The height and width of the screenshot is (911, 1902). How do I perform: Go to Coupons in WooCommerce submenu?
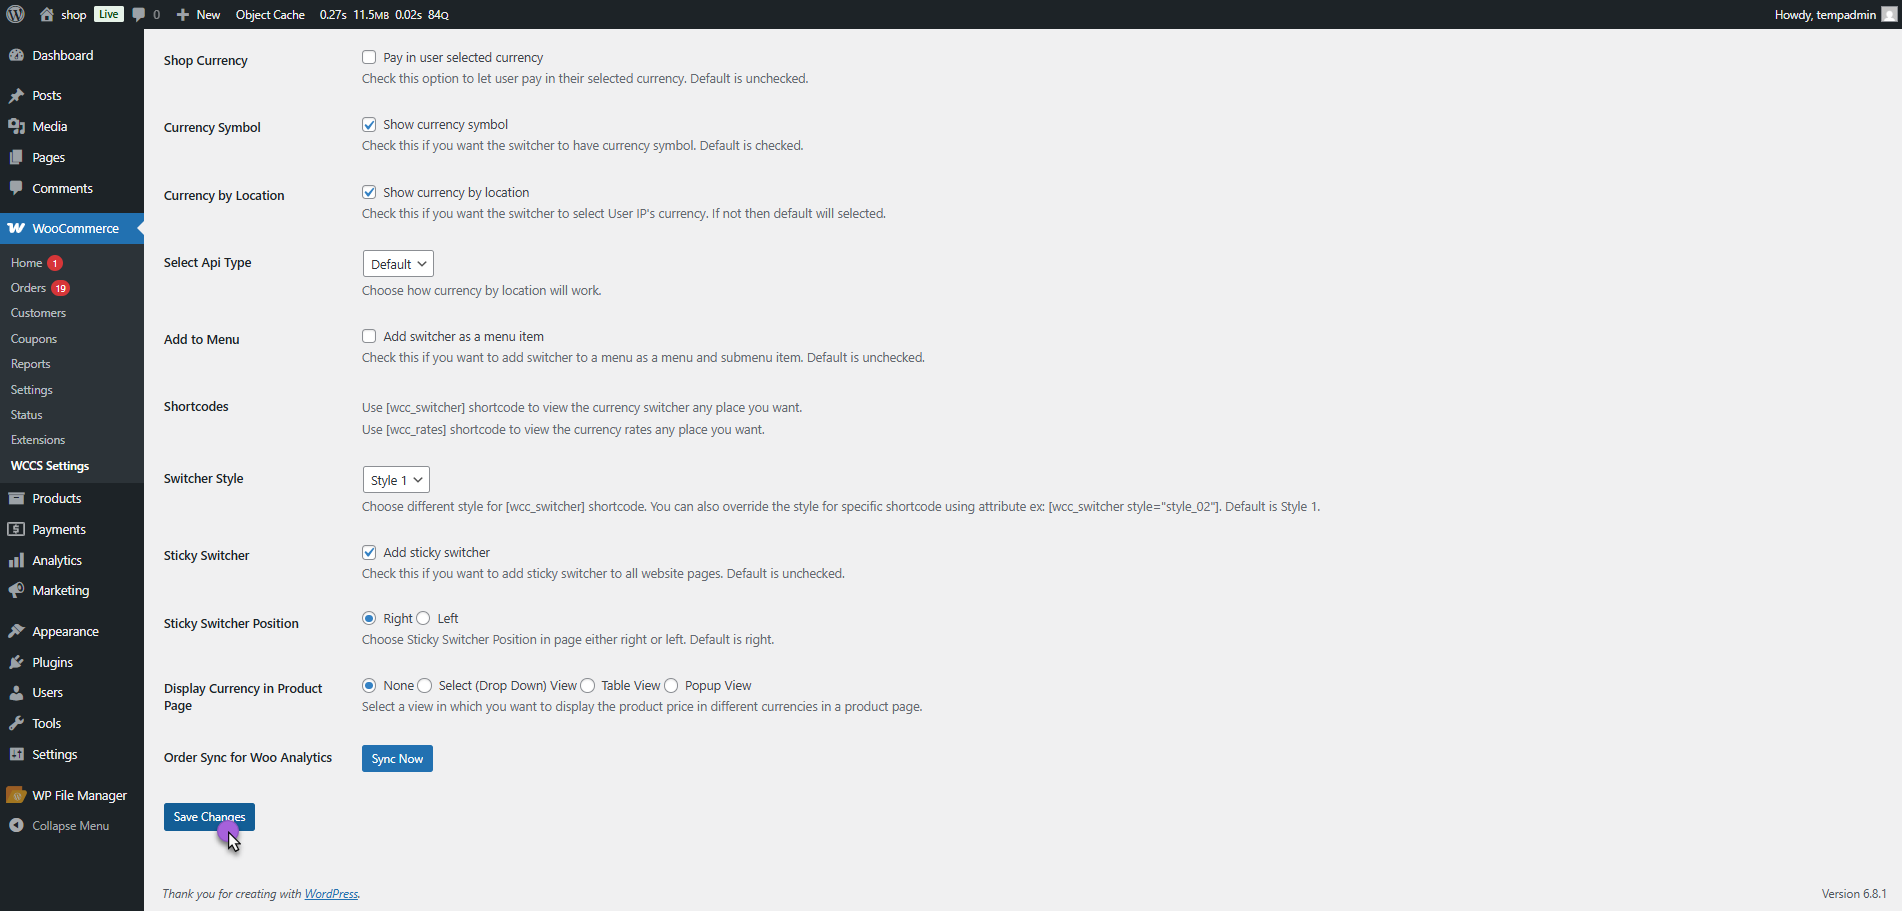click(34, 339)
